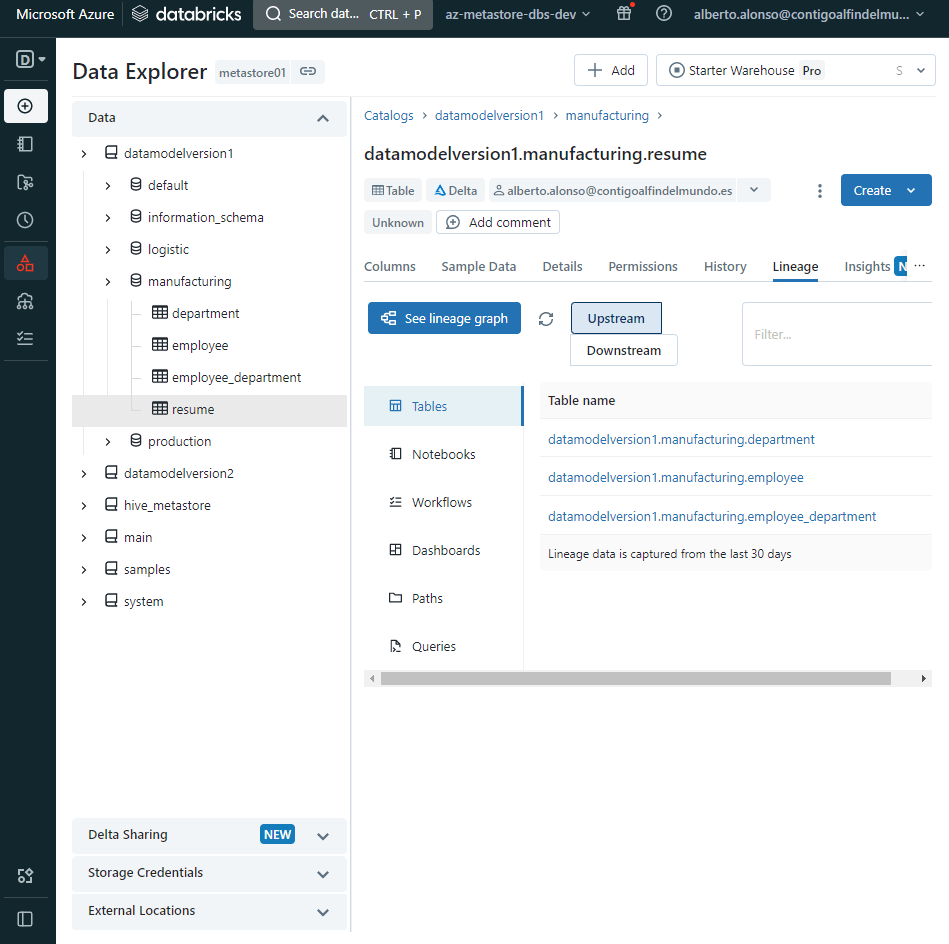Select the Upstream lineage toggle
949x944 pixels.
point(616,318)
